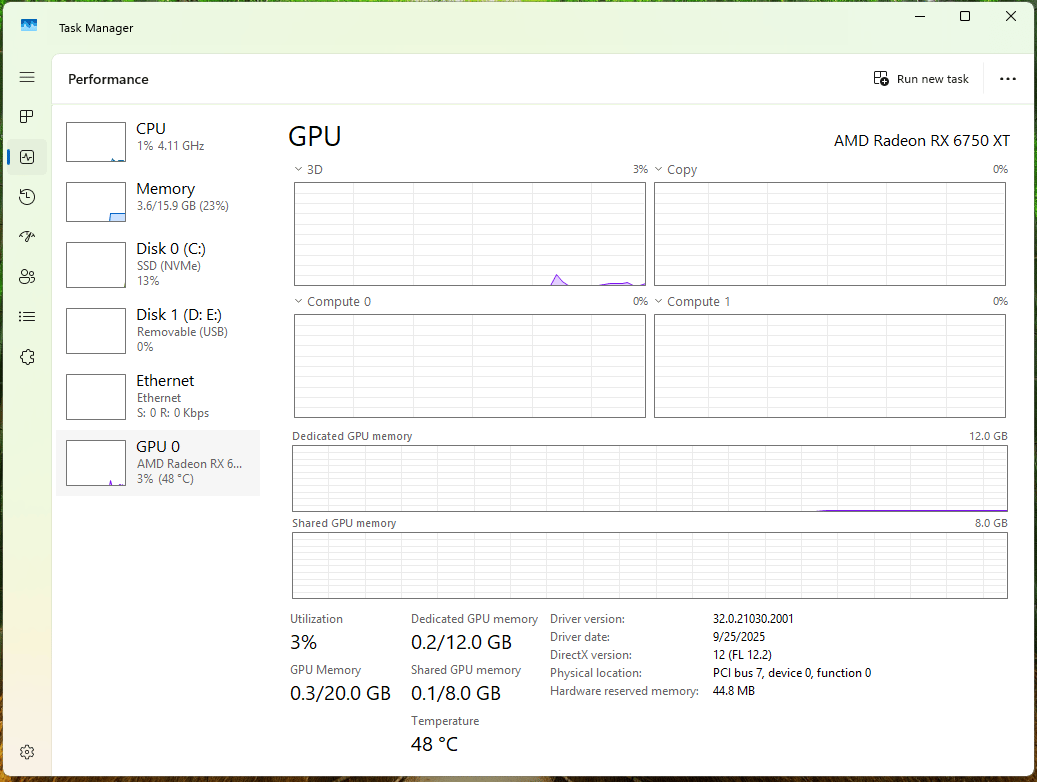Click the 12.0 GB dedicated memory scale label
This screenshot has width=1037, height=782.
(x=988, y=436)
